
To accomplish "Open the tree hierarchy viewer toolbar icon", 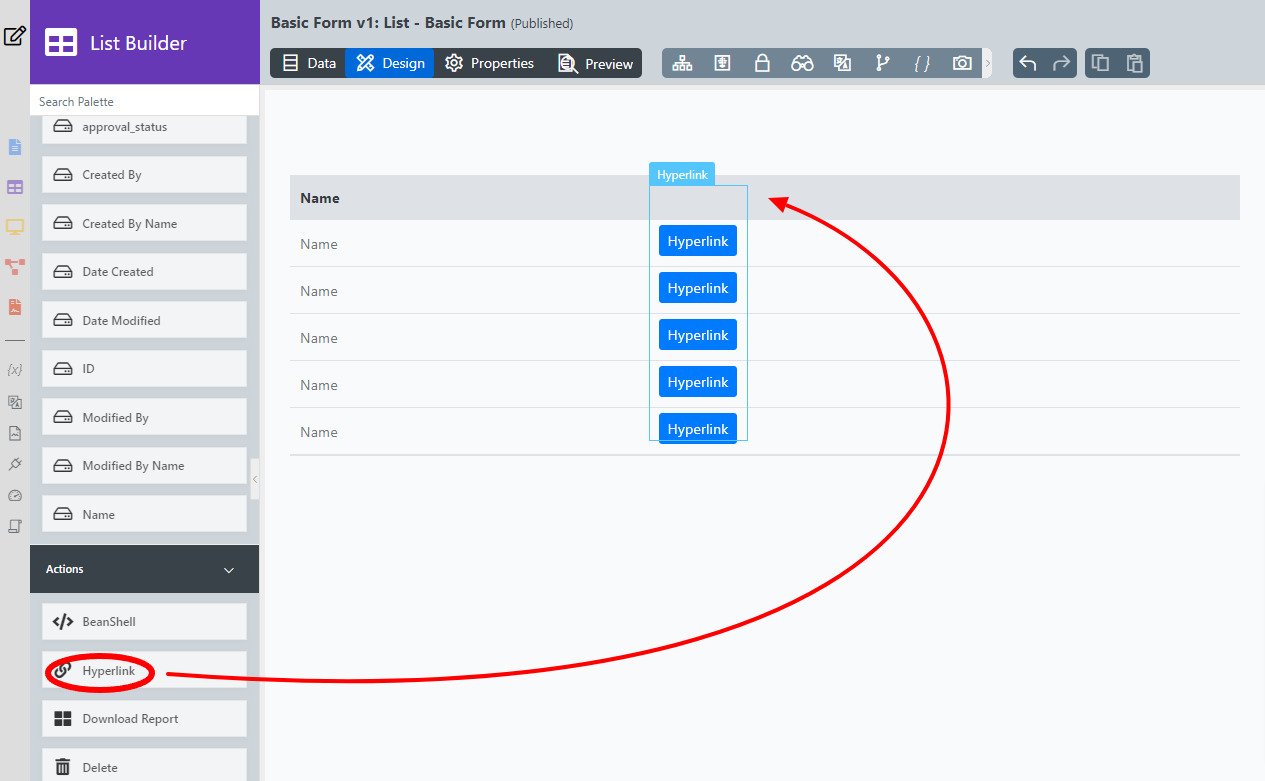I will (x=682, y=63).
